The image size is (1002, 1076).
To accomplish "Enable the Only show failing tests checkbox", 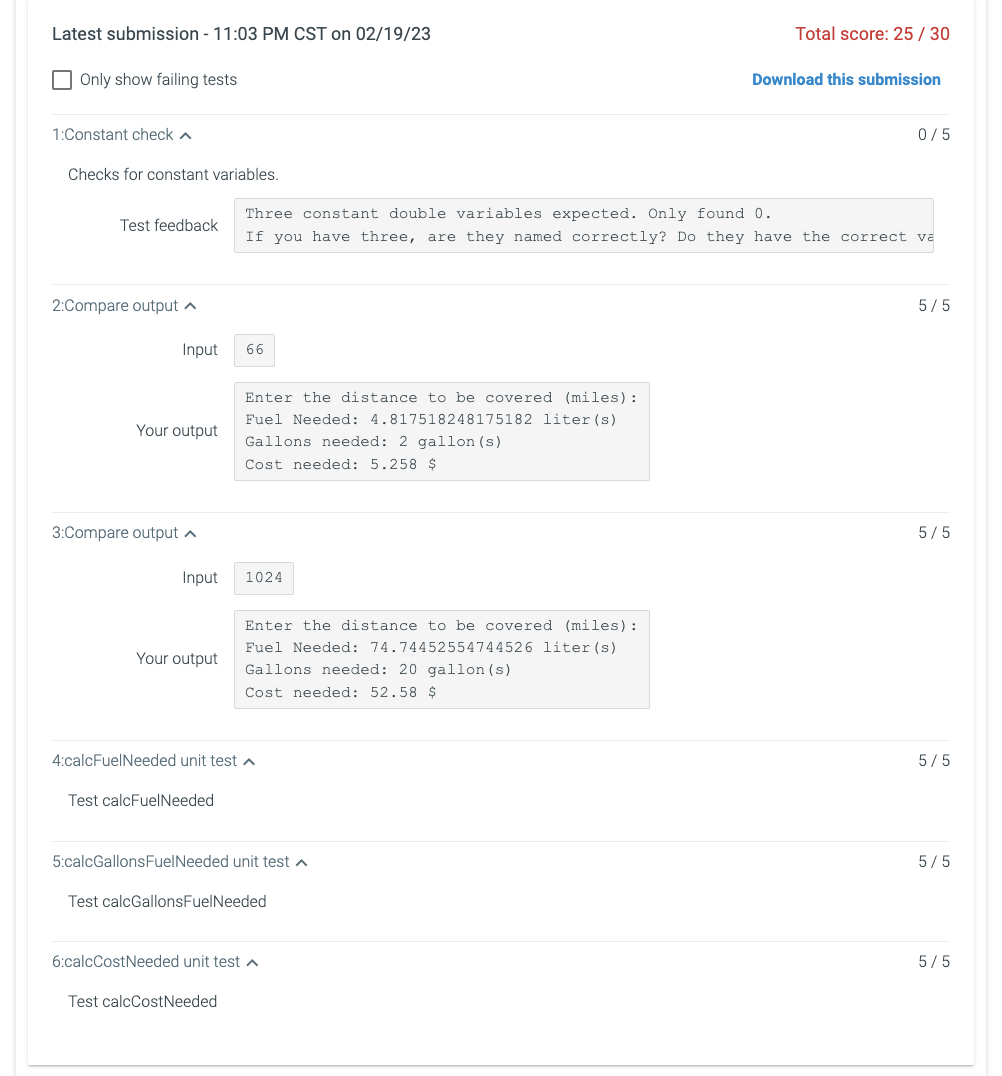I will 62,80.
